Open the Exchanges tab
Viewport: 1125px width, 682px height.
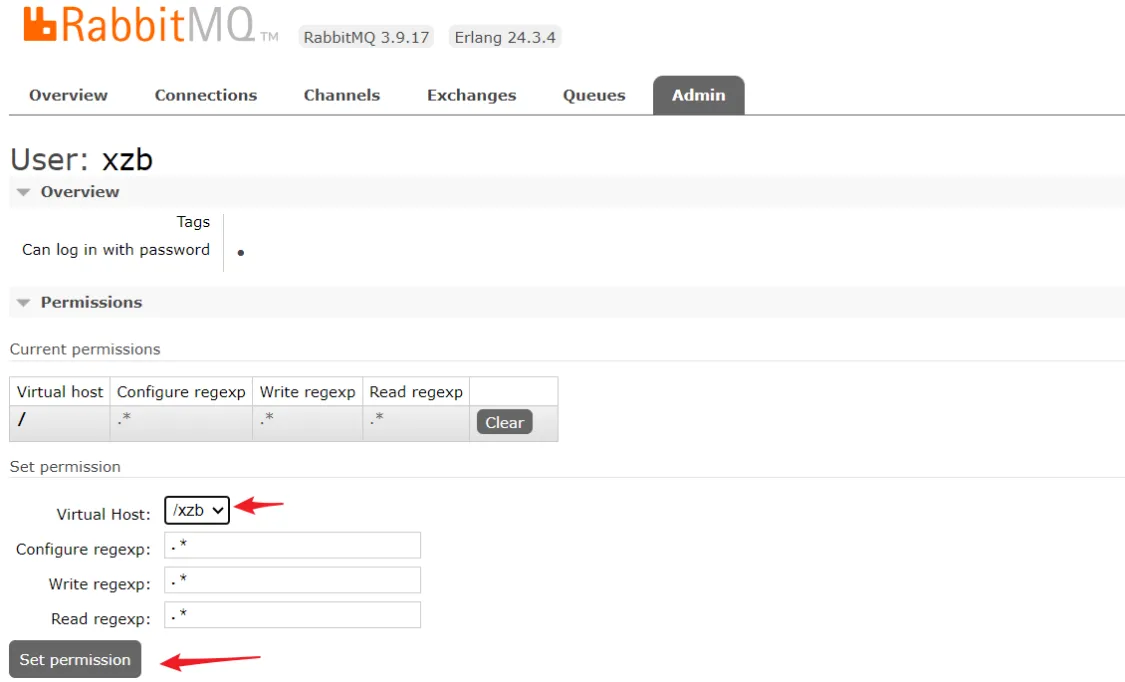(471, 95)
